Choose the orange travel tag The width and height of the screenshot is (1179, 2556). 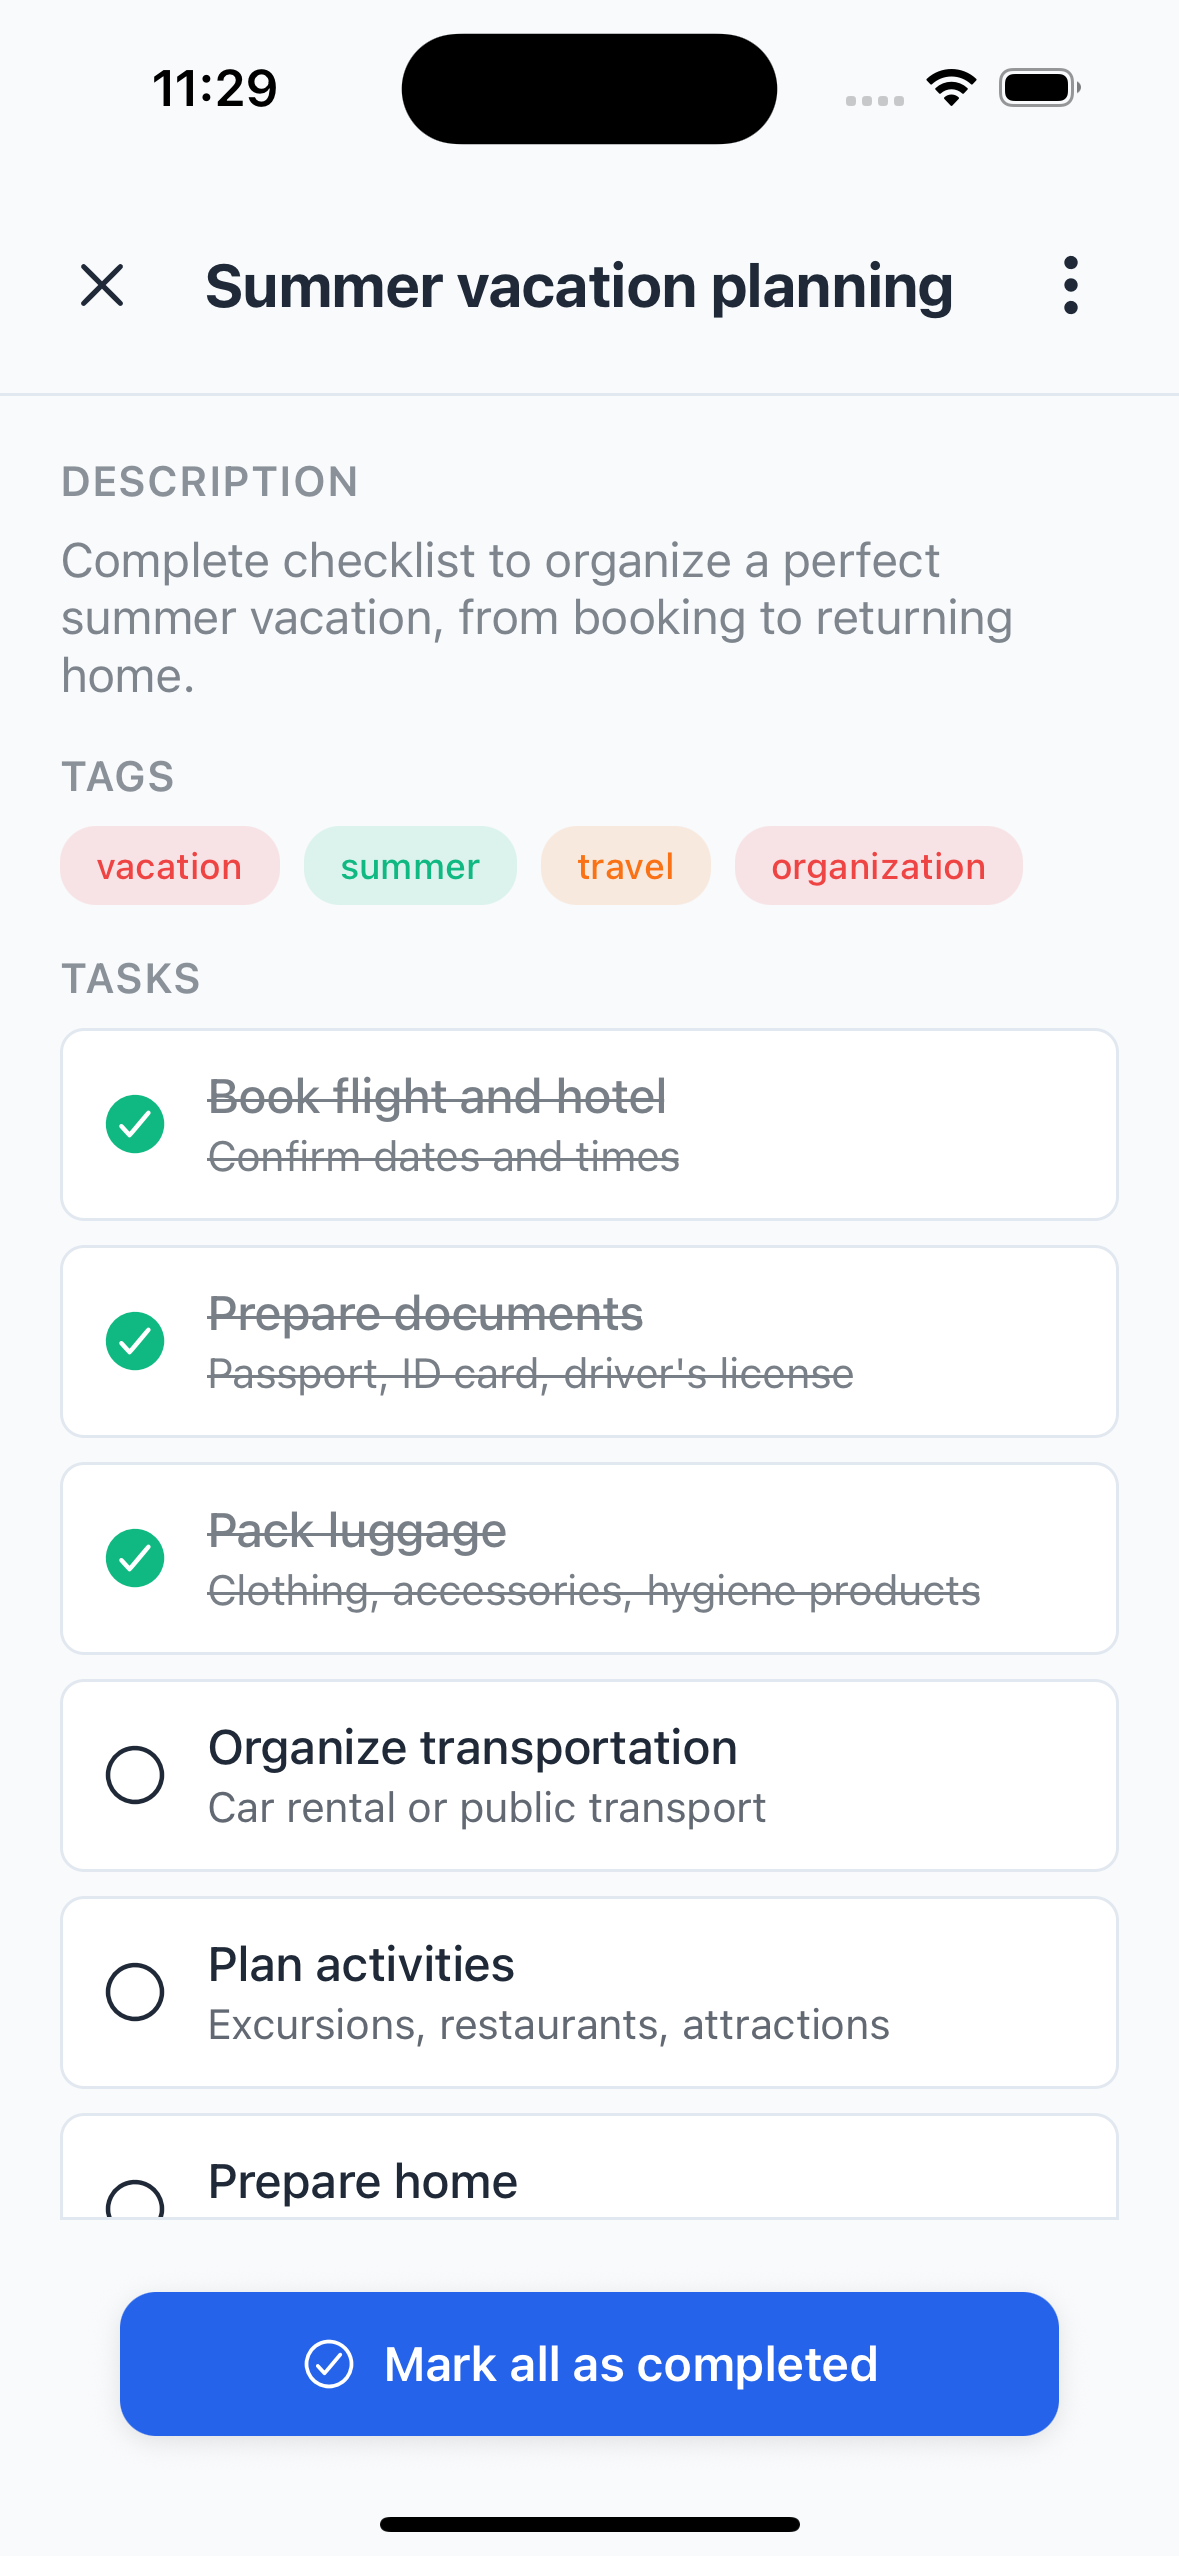point(625,866)
